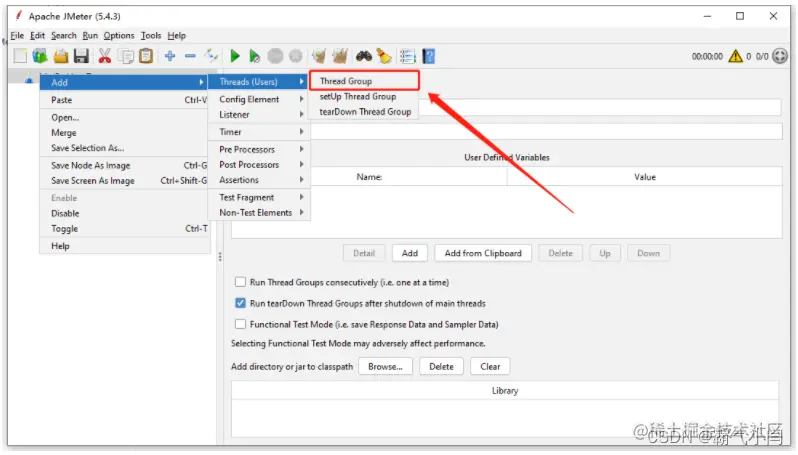Collapse all nodes with the minus icon

click(190, 56)
